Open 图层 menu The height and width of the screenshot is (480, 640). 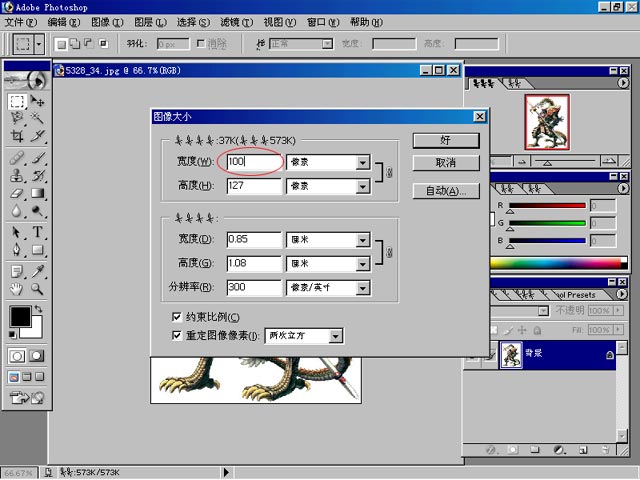[x=150, y=22]
